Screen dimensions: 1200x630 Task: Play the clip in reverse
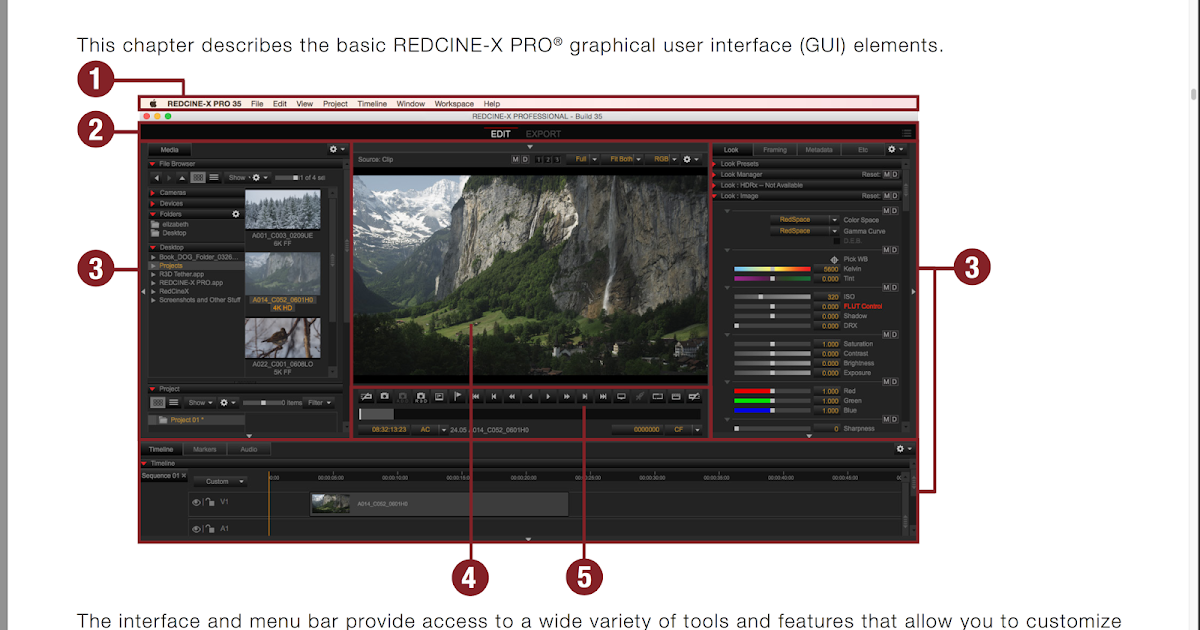click(530, 396)
